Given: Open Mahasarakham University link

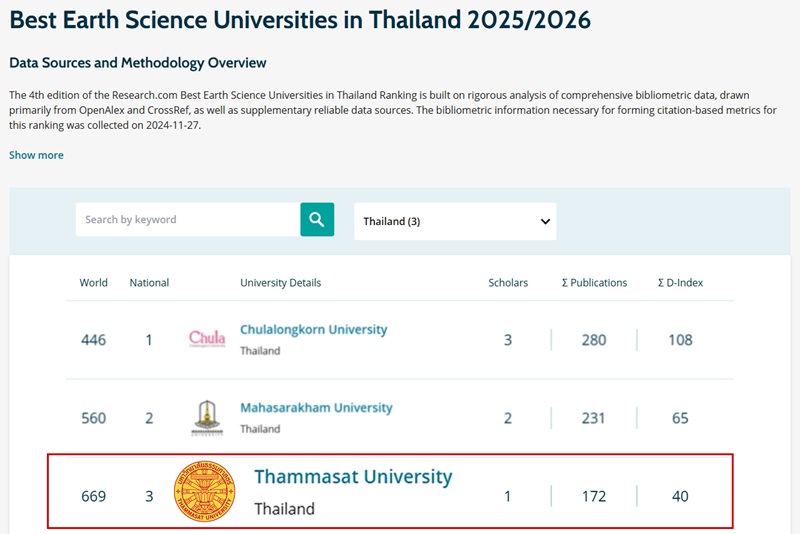Looking at the screenshot, I should (x=316, y=408).
